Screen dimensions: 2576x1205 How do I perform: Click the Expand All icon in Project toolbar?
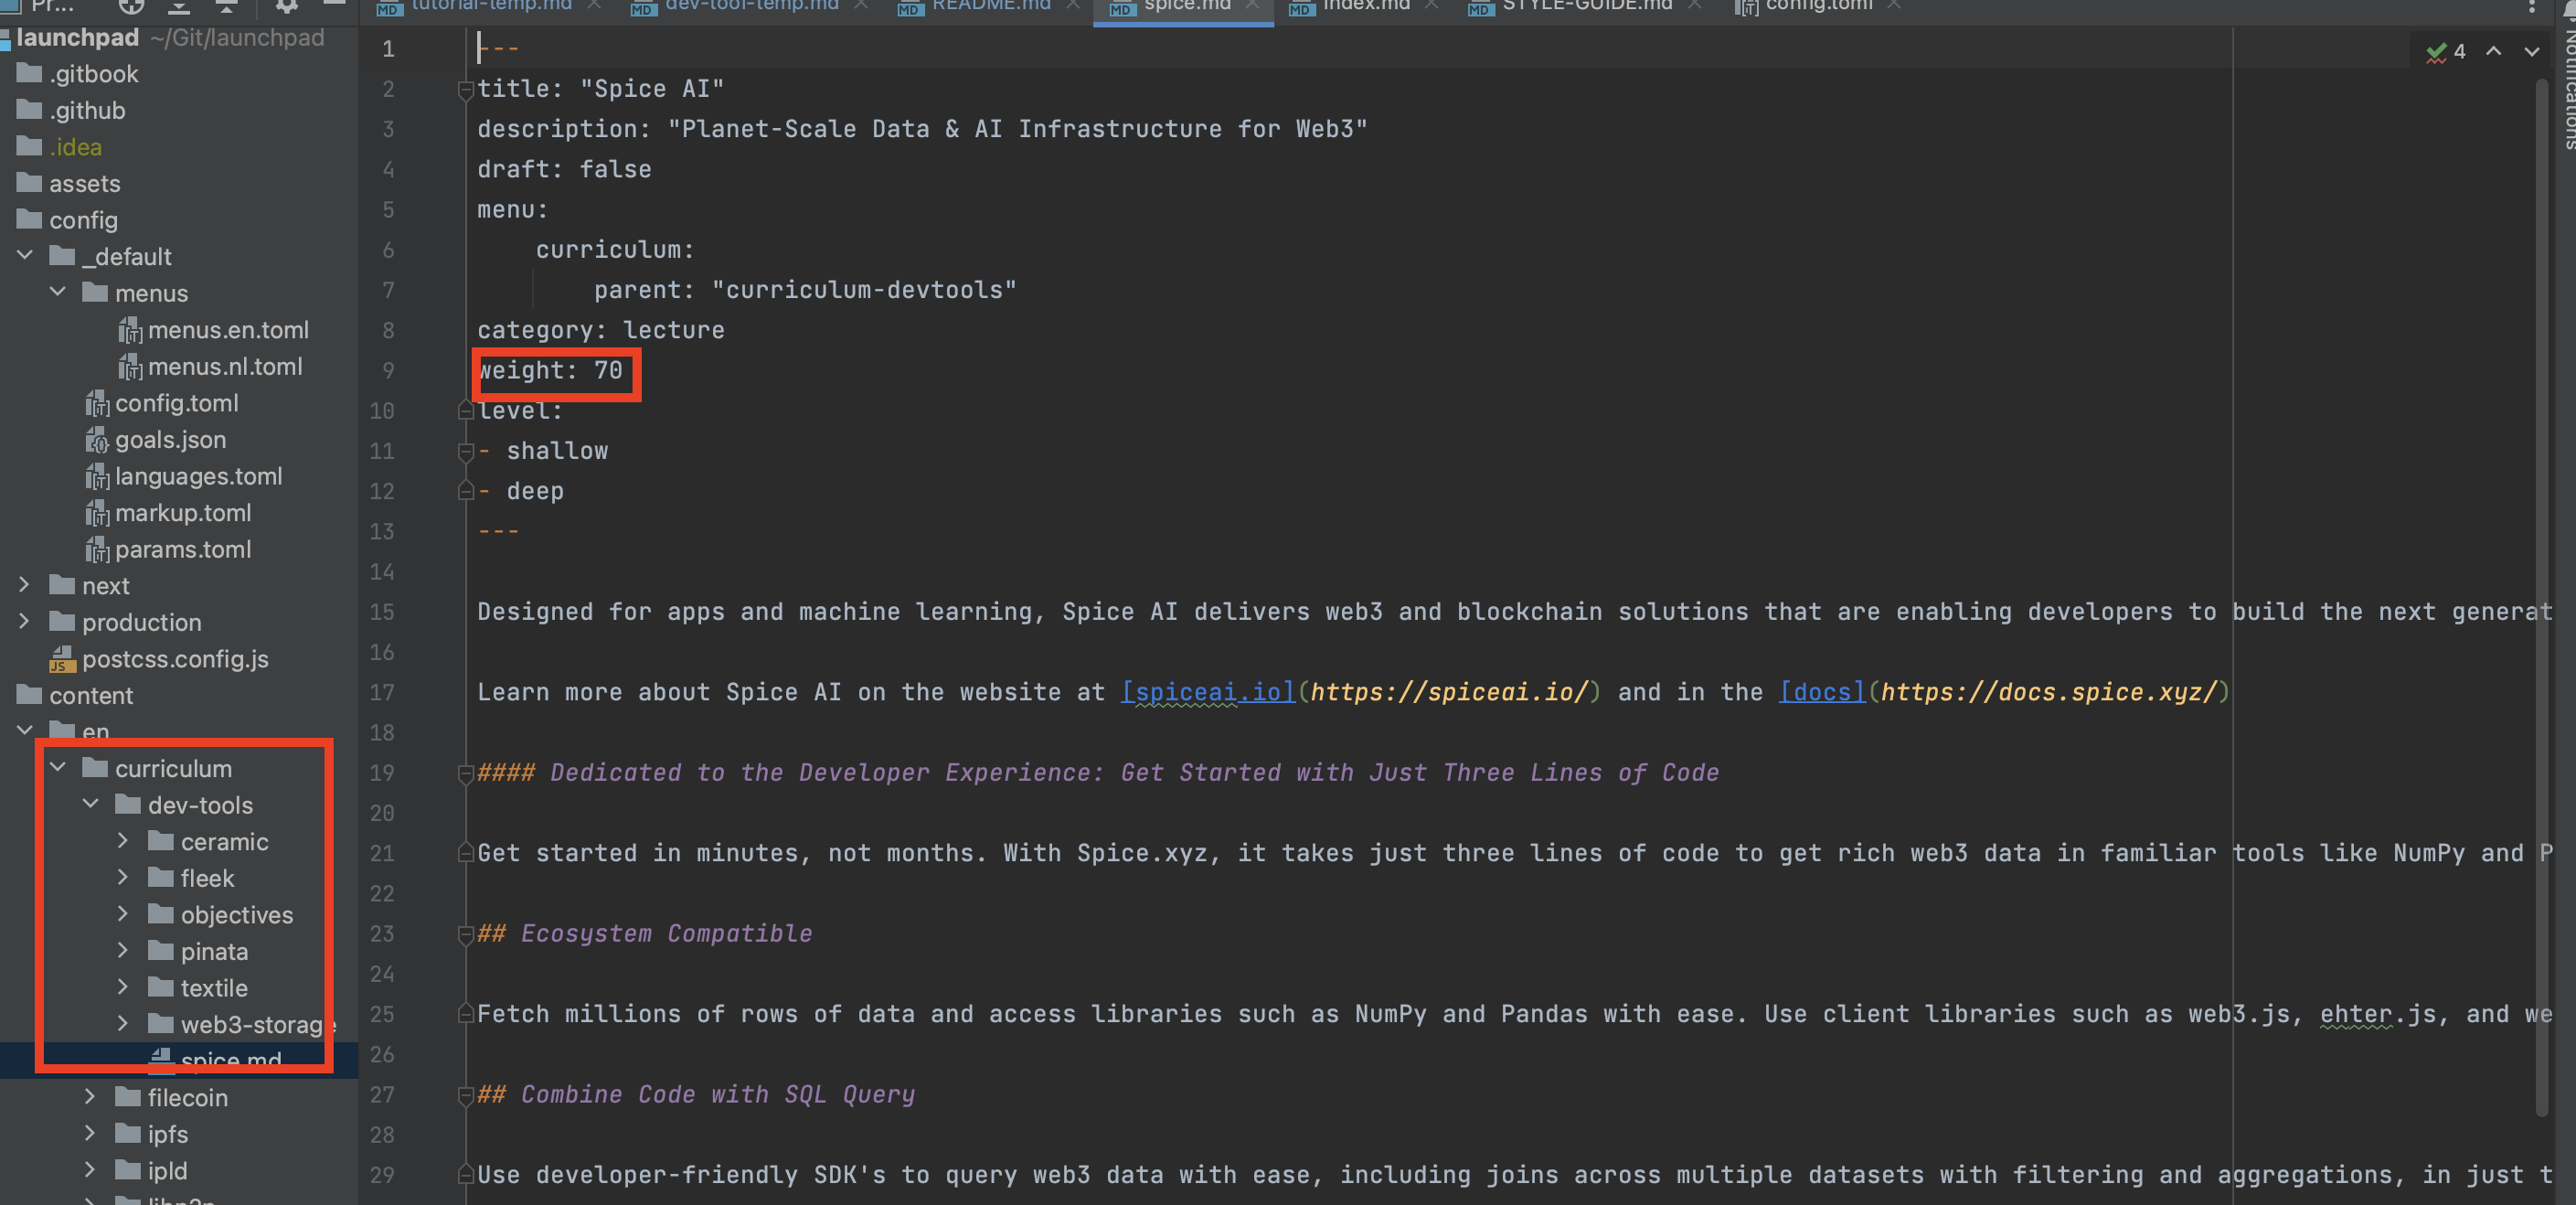179,6
